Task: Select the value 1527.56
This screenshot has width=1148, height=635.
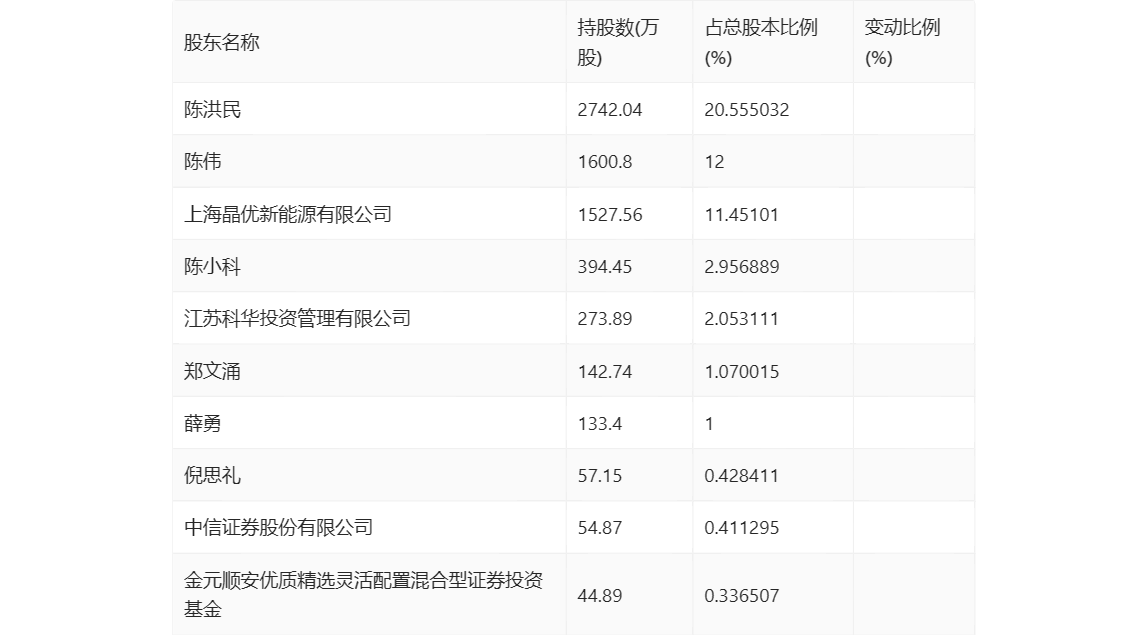Action: 610,215
